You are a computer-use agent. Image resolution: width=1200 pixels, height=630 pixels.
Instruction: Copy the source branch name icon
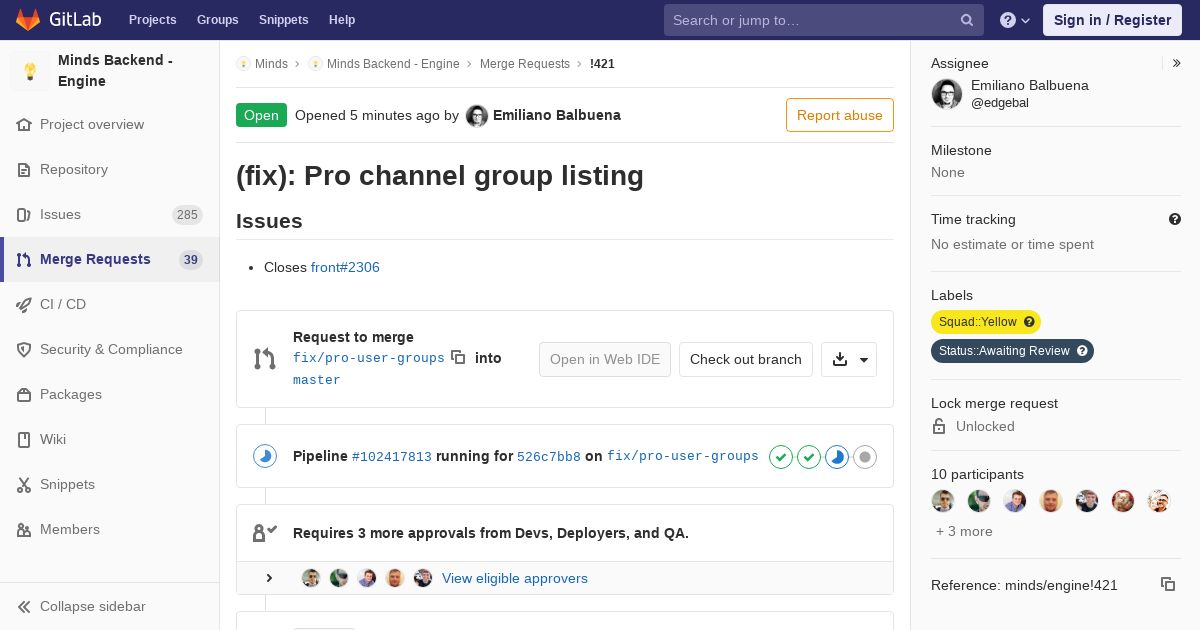pyautogui.click(x=458, y=357)
